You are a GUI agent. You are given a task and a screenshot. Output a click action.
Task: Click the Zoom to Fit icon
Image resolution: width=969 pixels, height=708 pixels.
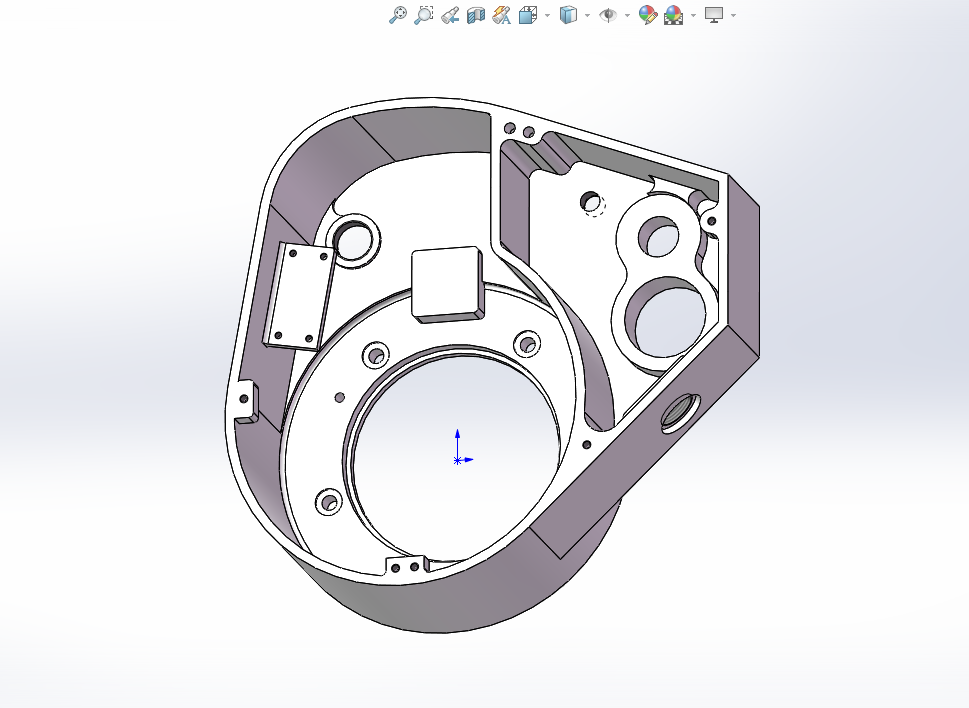click(398, 15)
